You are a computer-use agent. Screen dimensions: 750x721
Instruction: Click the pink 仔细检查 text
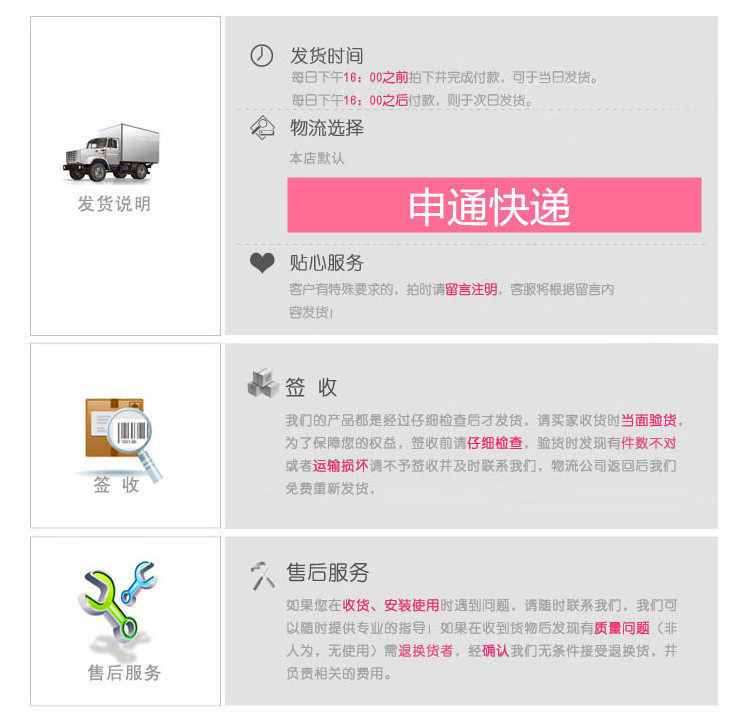click(495, 443)
